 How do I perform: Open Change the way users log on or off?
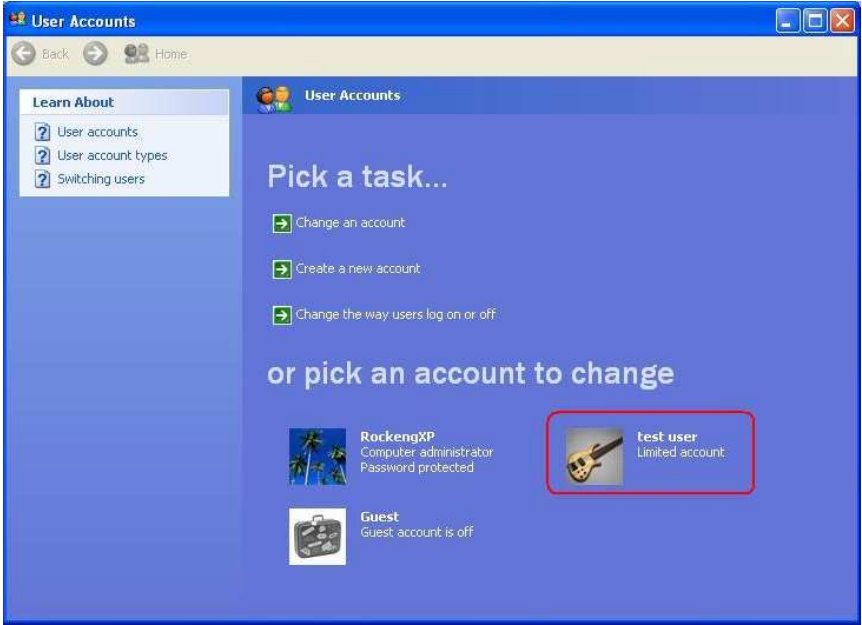pyautogui.click(x=396, y=314)
